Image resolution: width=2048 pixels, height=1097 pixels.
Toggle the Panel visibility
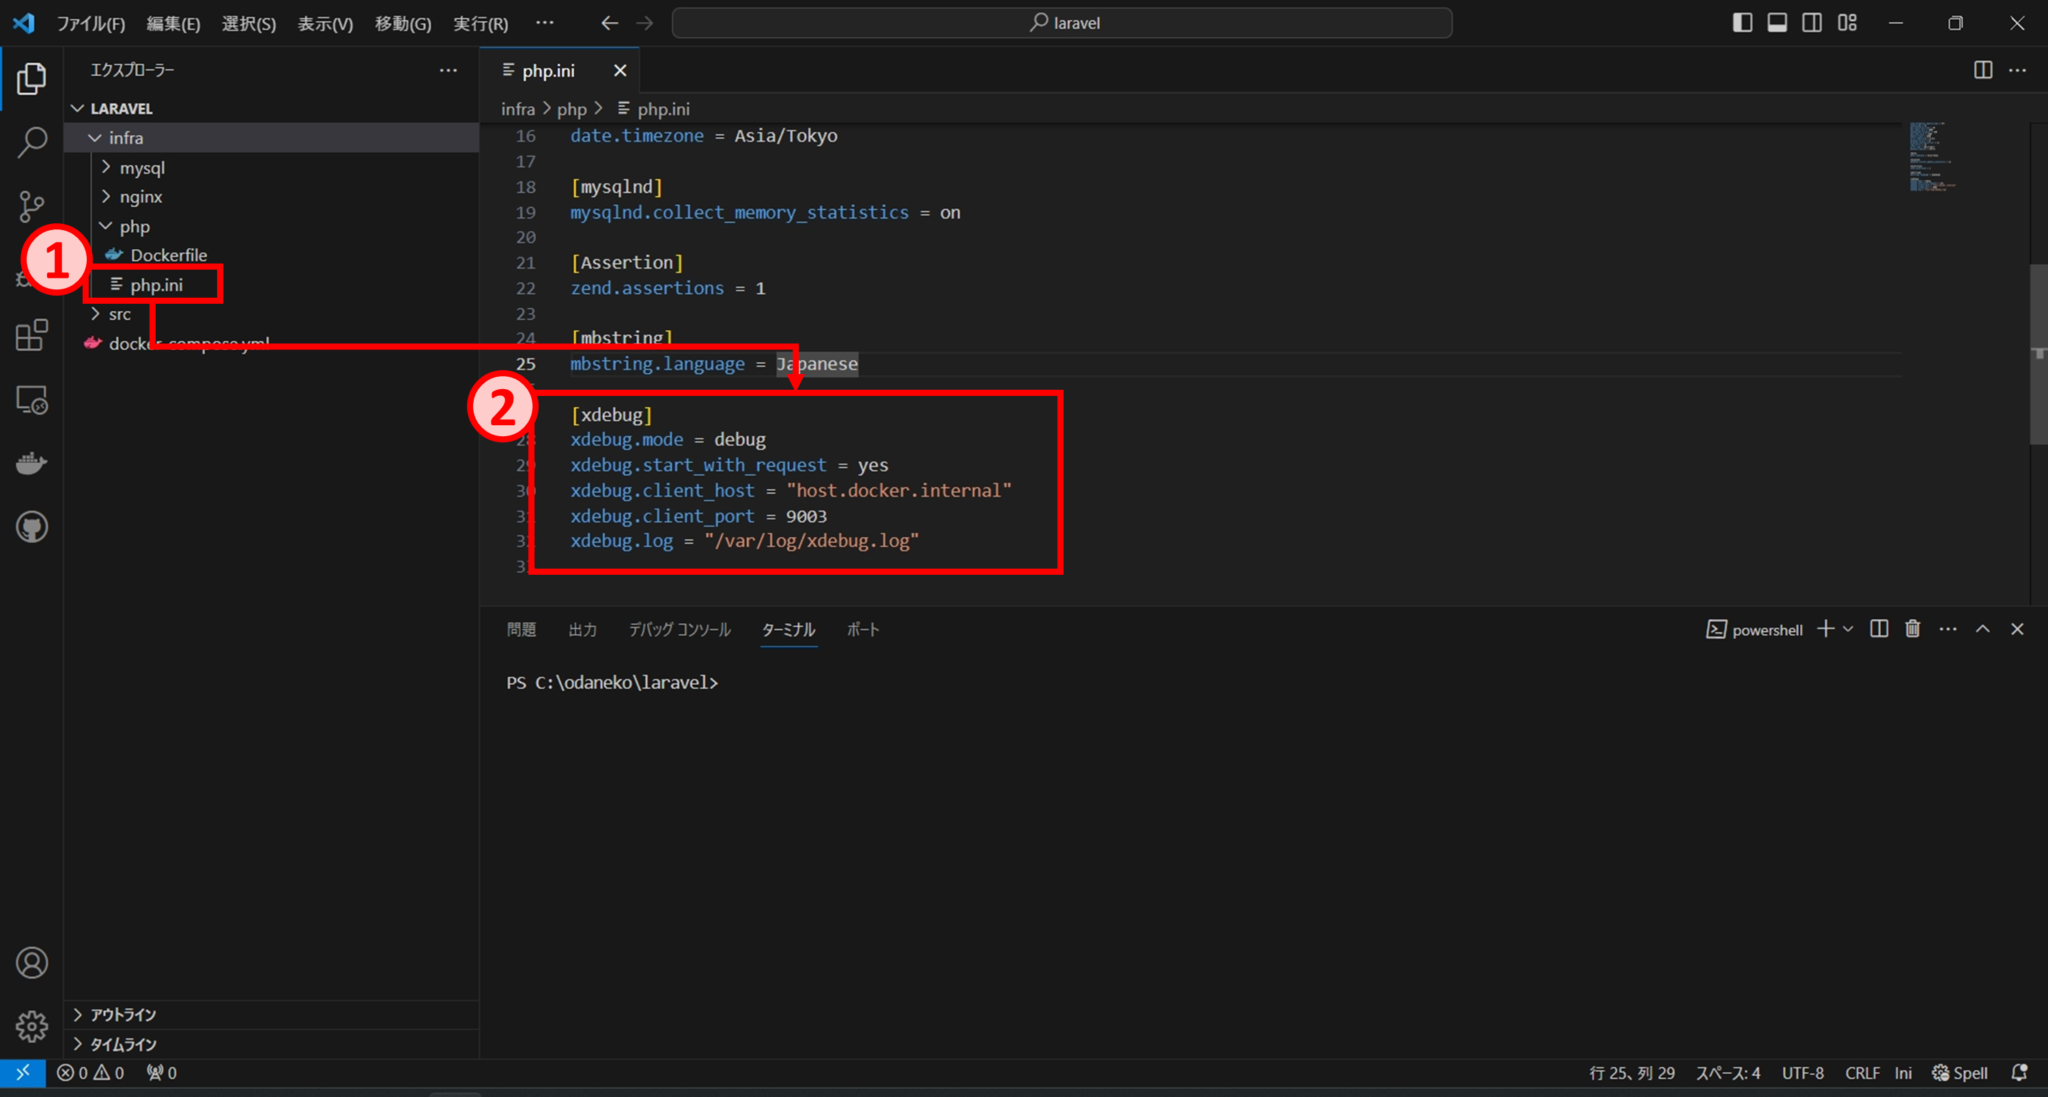point(1778,22)
